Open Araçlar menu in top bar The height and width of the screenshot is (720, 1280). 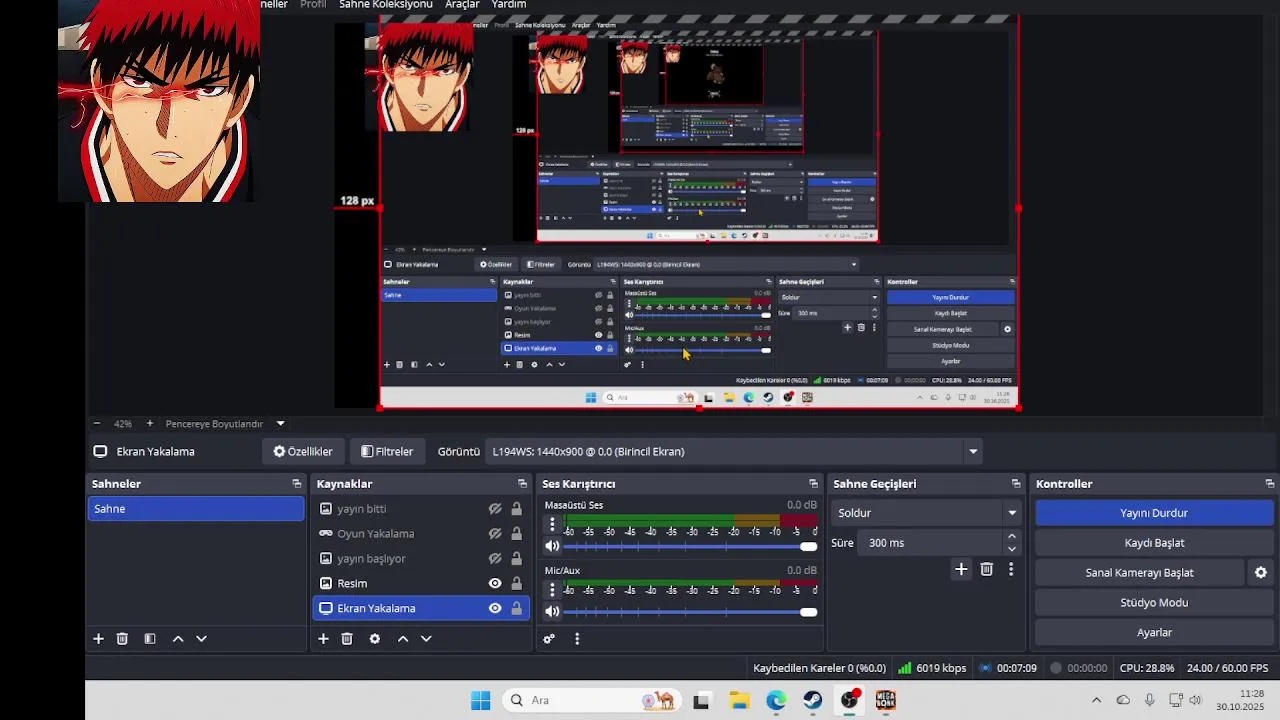tap(462, 5)
